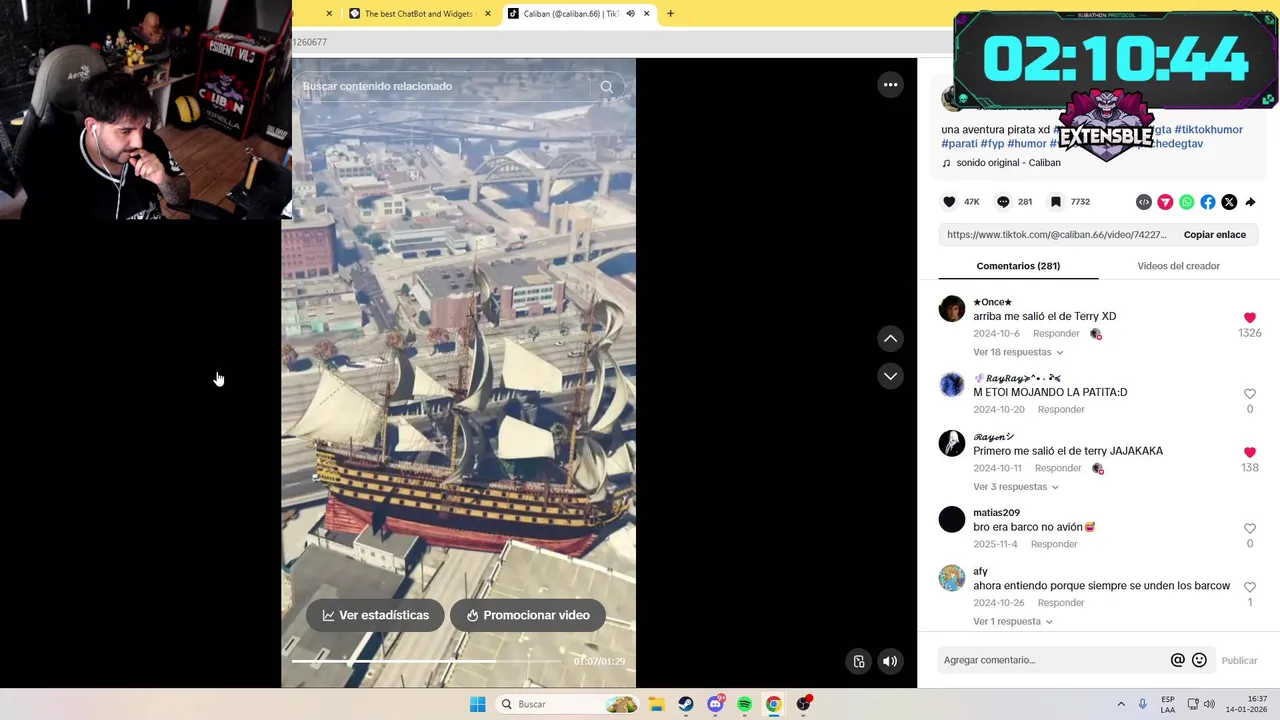The height and width of the screenshot is (720, 1280).
Task: Switch to 'Videos del creador' tab
Action: pyautogui.click(x=1178, y=266)
